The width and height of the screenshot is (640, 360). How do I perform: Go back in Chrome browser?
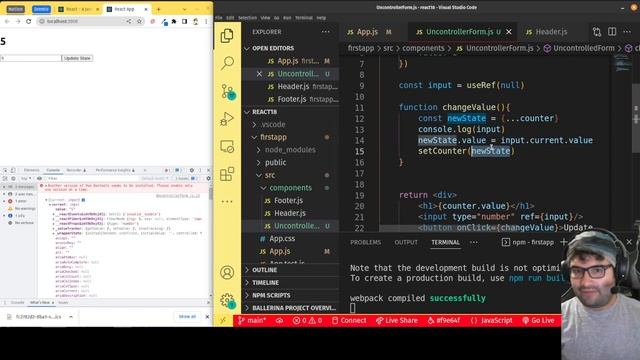tap(7, 21)
